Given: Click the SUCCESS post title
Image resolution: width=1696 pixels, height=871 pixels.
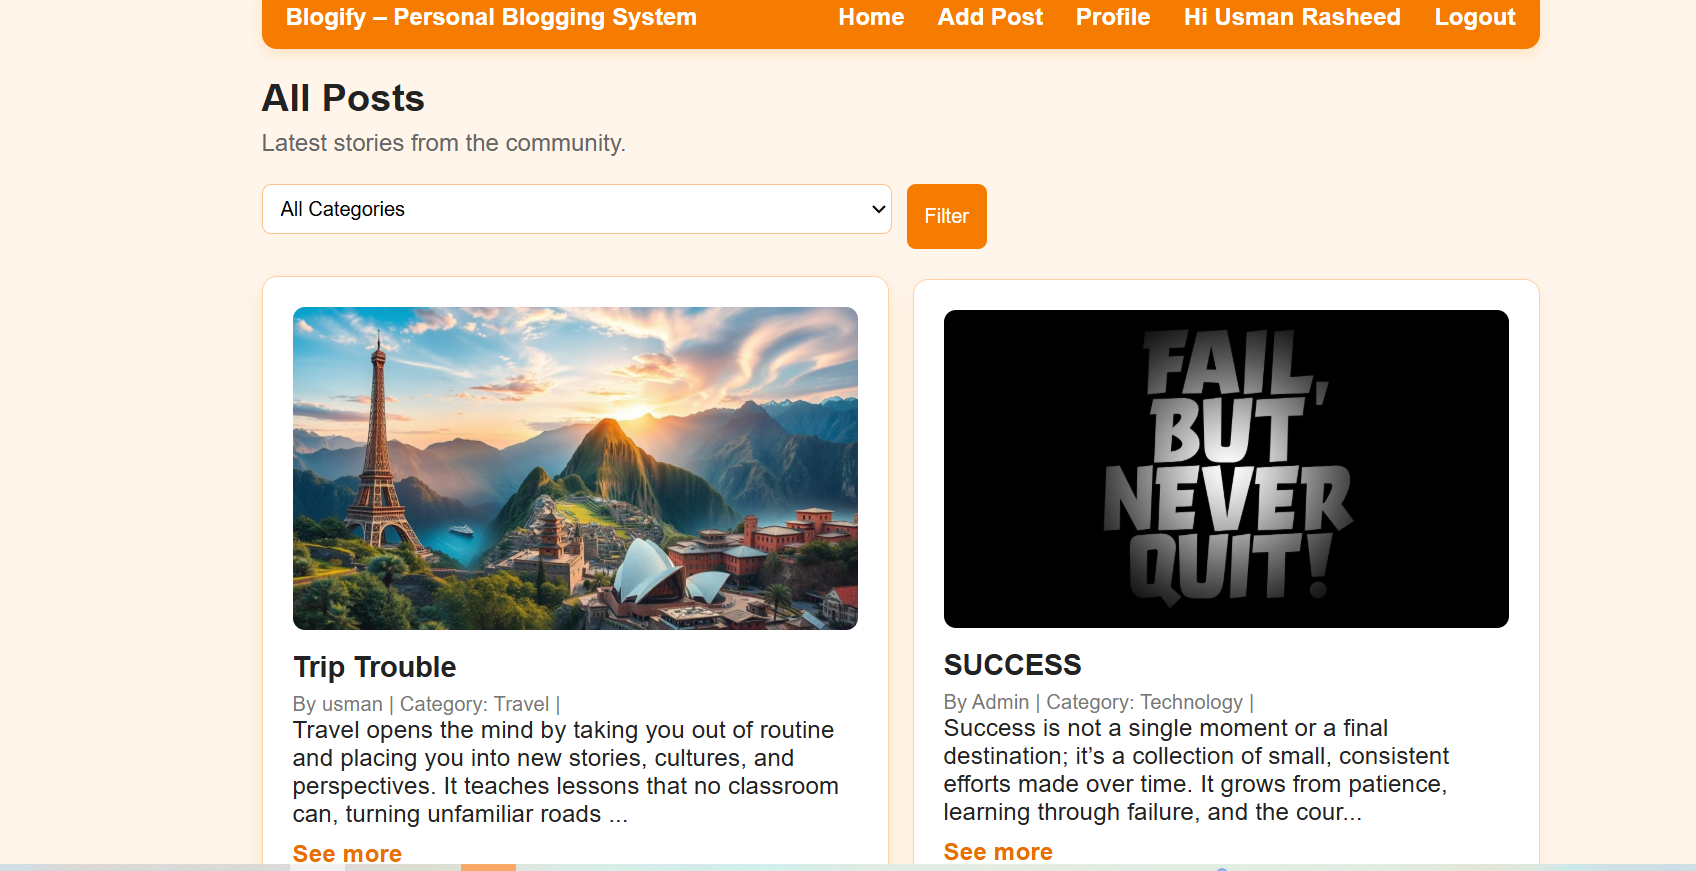Looking at the screenshot, I should pyautogui.click(x=1013, y=665).
